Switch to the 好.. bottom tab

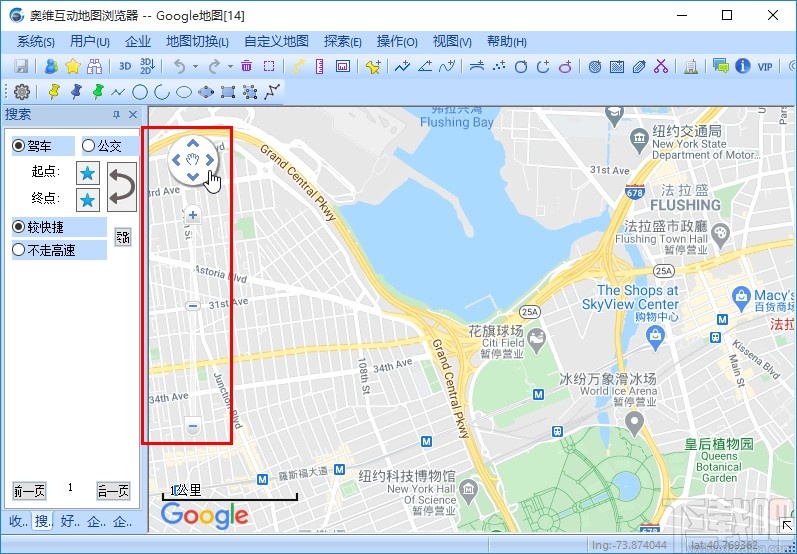70,521
